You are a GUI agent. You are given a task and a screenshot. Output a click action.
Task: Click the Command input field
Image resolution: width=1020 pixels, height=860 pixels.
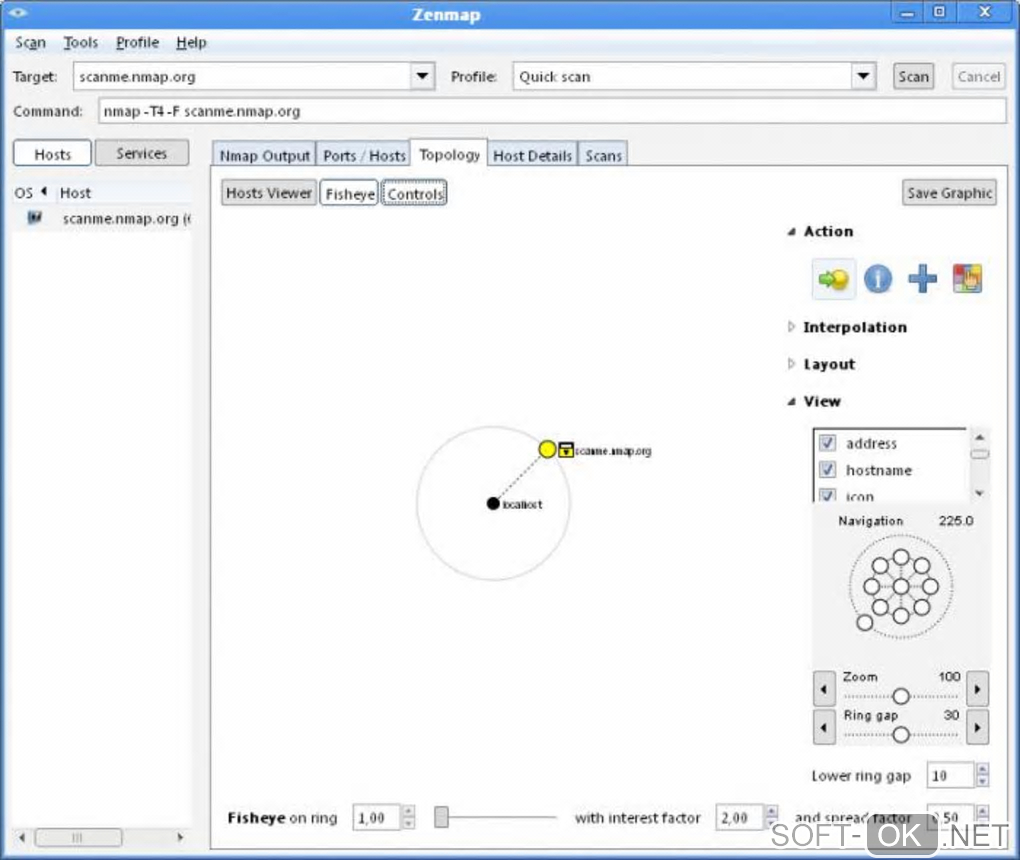(552, 111)
